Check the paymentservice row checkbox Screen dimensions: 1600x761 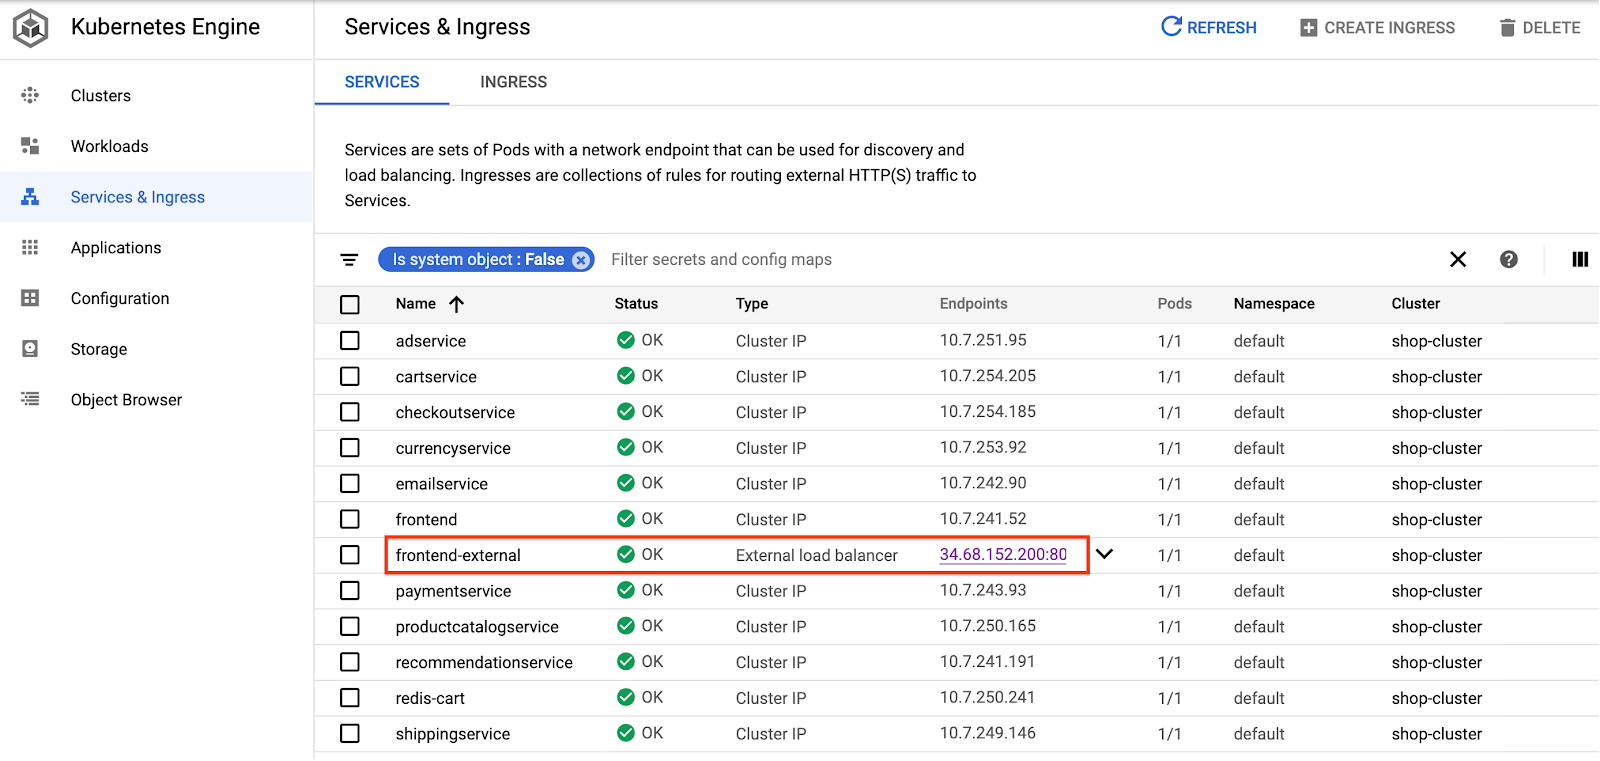(x=350, y=591)
